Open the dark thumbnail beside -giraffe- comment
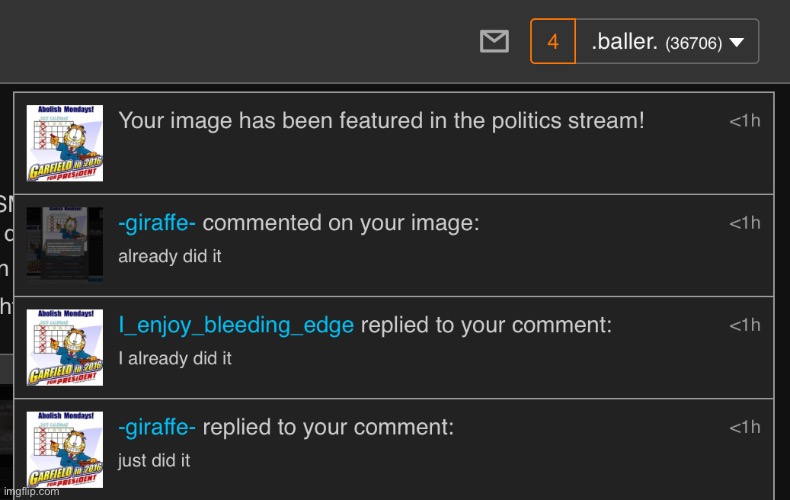790x500 pixels. click(x=64, y=245)
